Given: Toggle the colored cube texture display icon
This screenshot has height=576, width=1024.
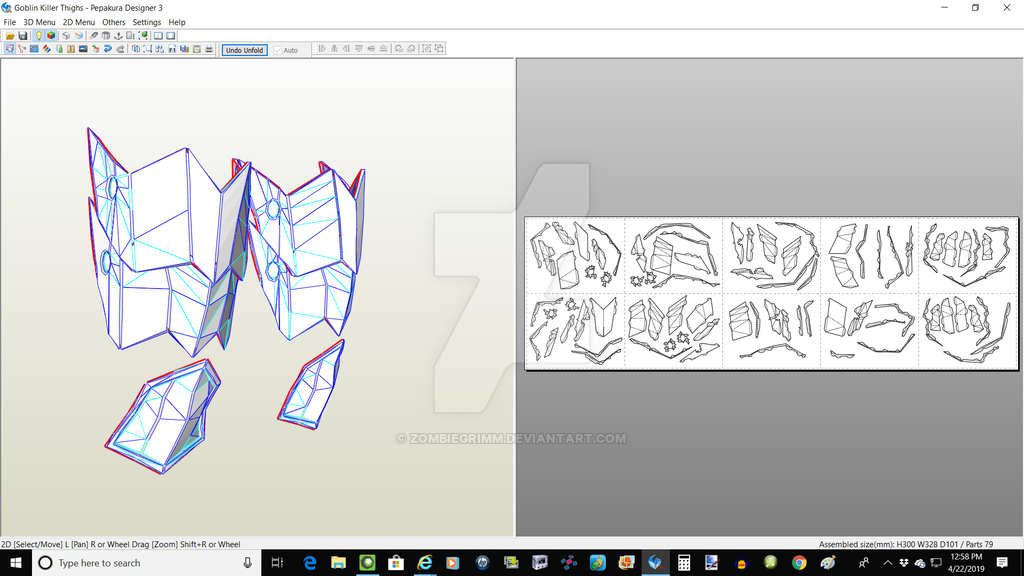Looking at the screenshot, I should [51, 36].
